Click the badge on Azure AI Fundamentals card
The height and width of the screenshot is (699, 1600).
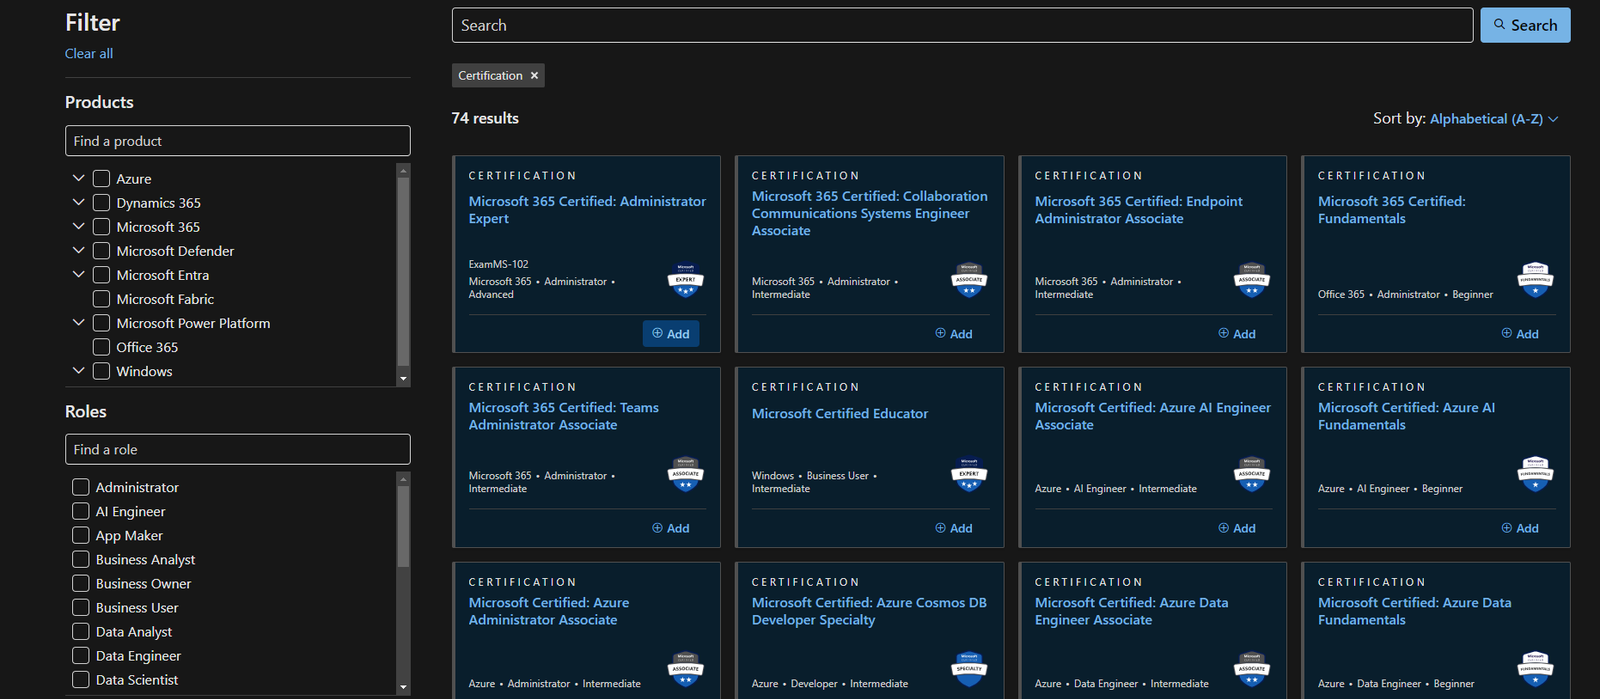click(x=1535, y=475)
